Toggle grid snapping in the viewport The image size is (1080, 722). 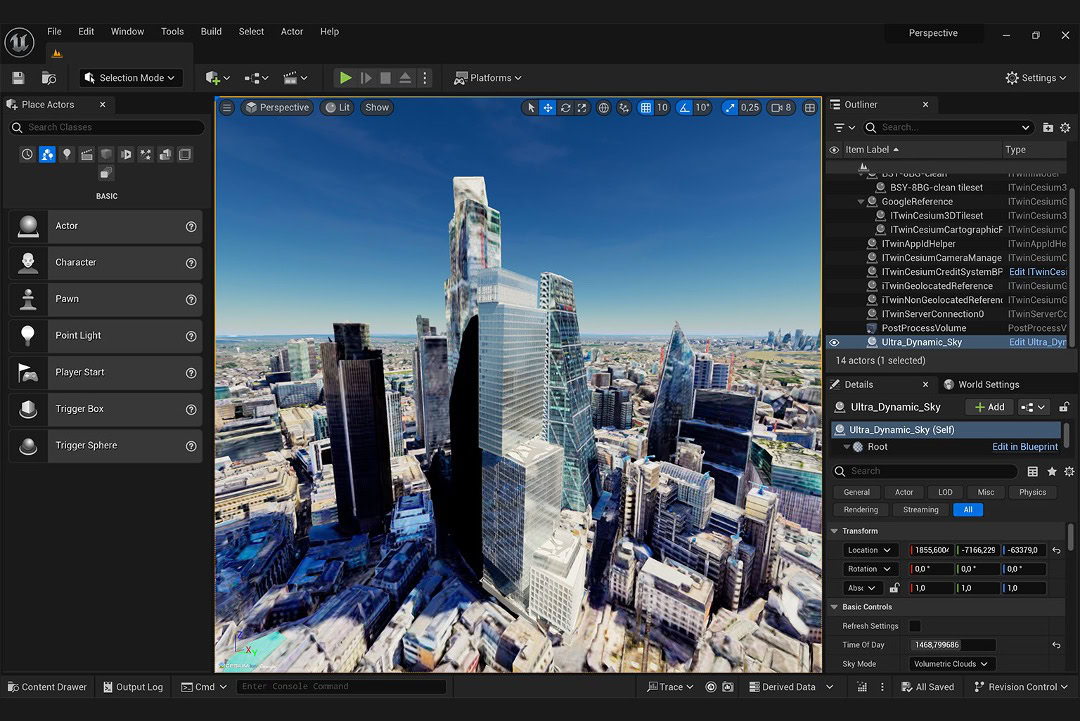[646, 108]
